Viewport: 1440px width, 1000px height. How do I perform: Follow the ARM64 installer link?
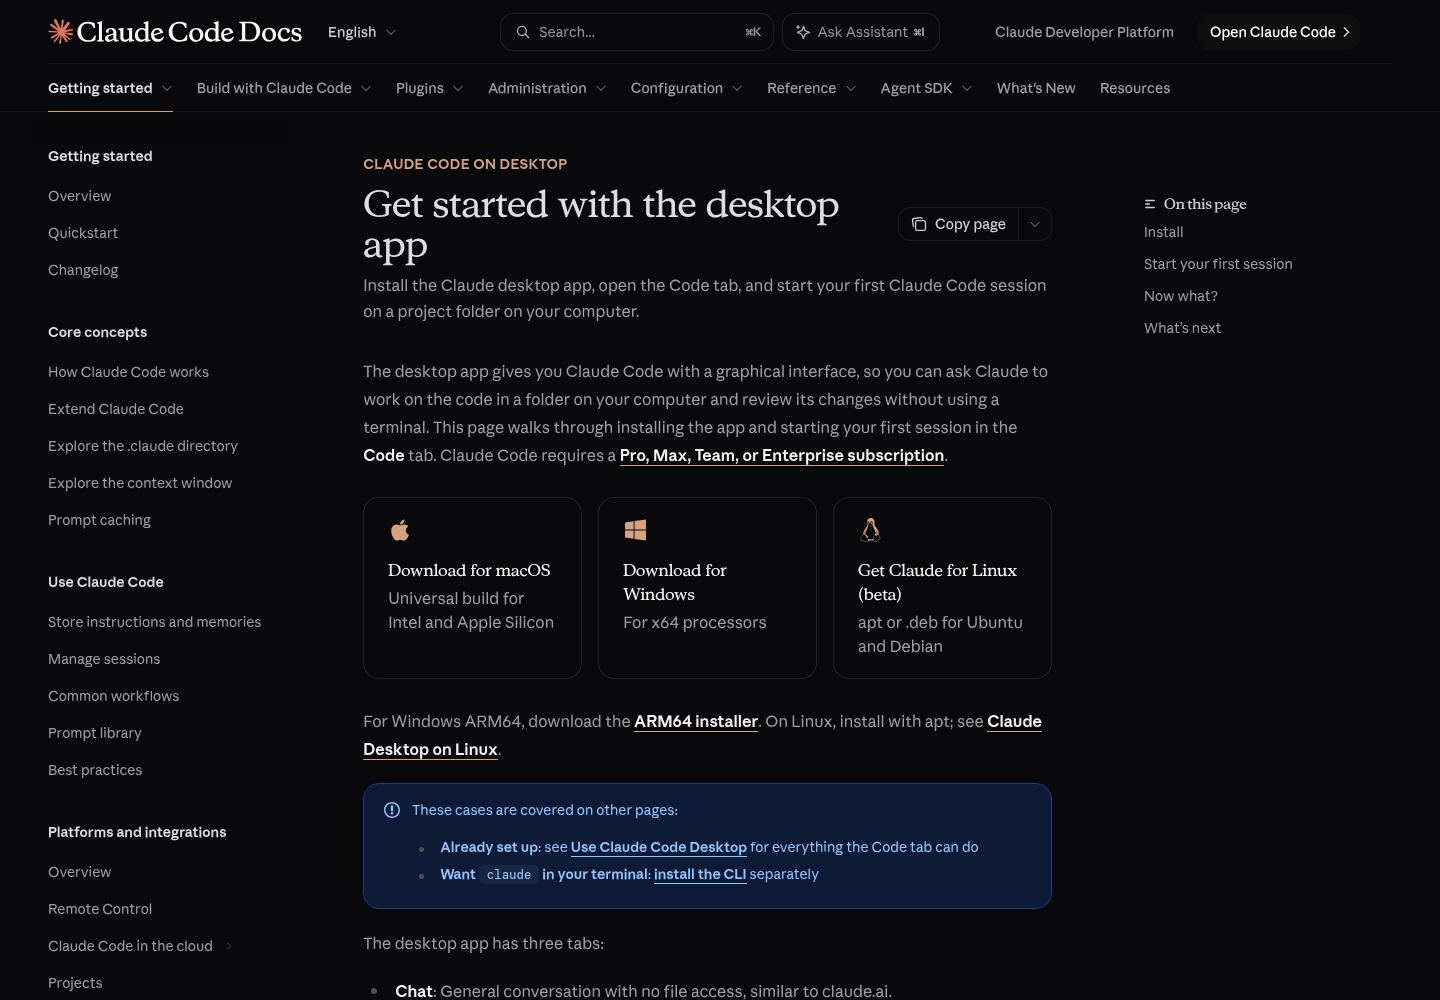(x=696, y=721)
